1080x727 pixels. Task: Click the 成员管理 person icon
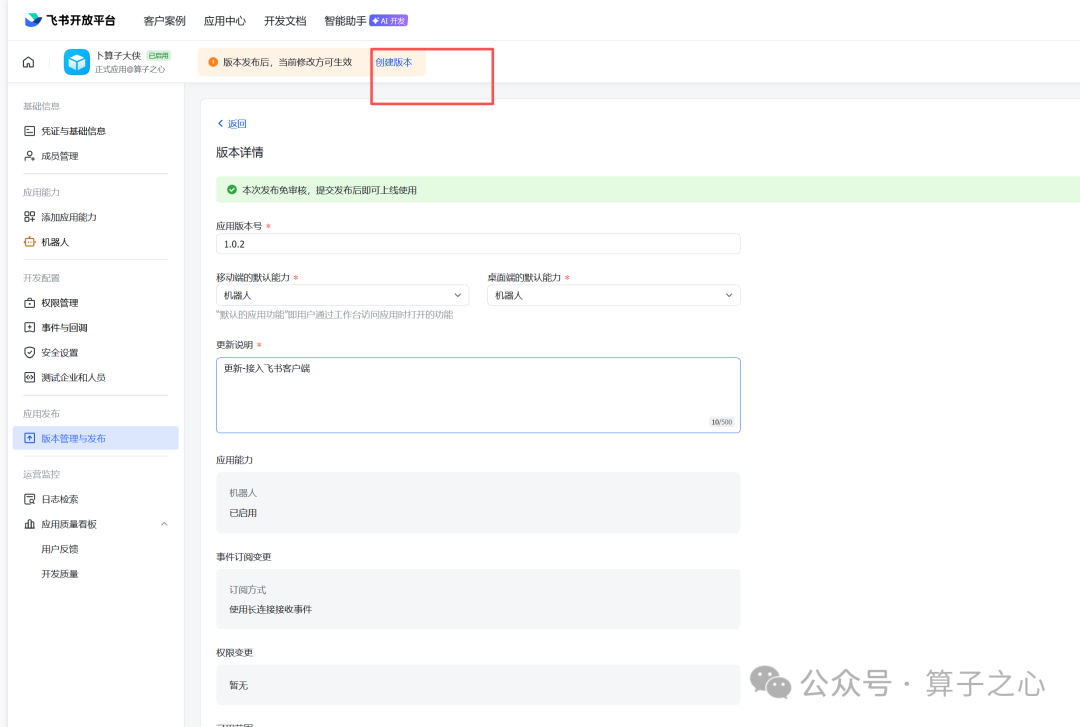click(30, 156)
